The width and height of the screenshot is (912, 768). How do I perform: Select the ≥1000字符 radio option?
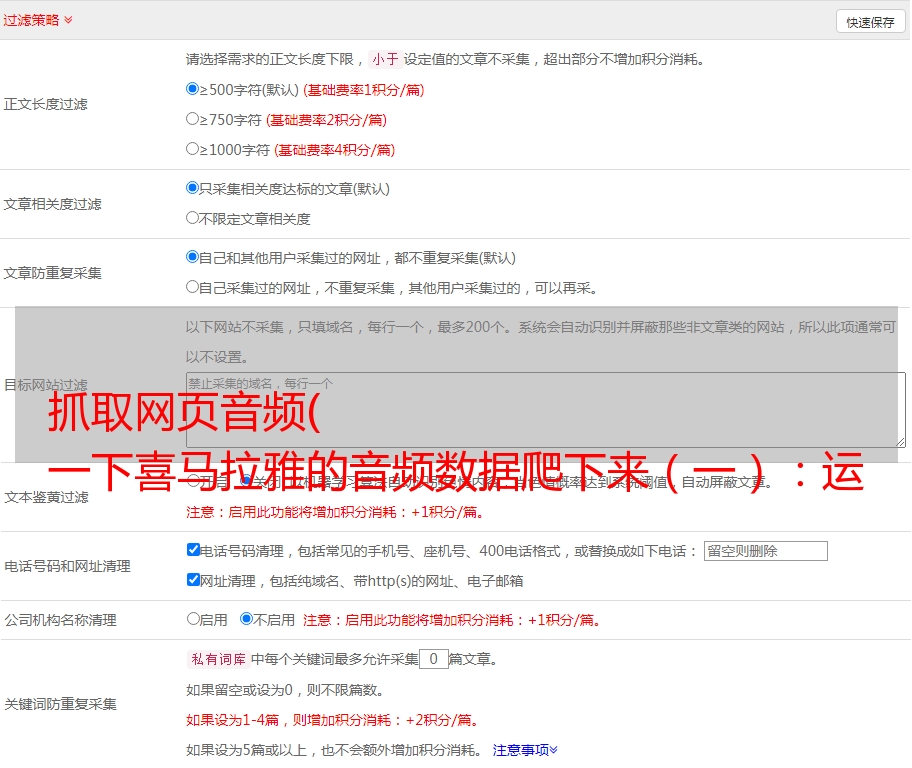pyautogui.click(x=192, y=148)
